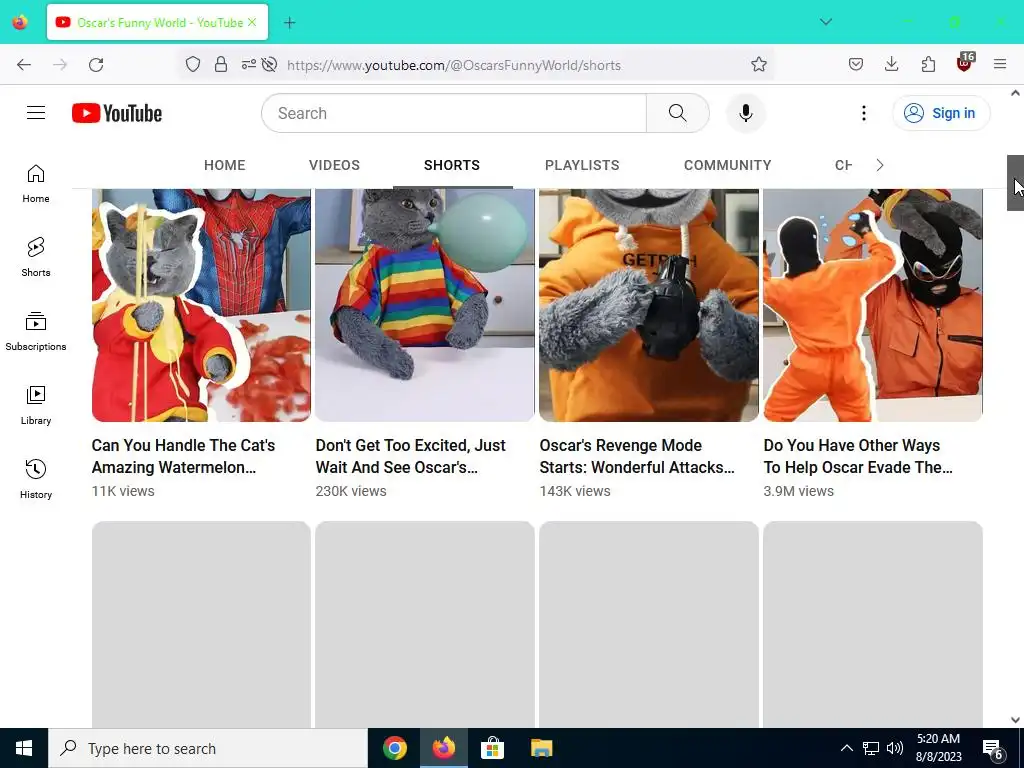Open the orange hoodie cat short thumbnail
1024x768 pixels.
click(648, 305)
